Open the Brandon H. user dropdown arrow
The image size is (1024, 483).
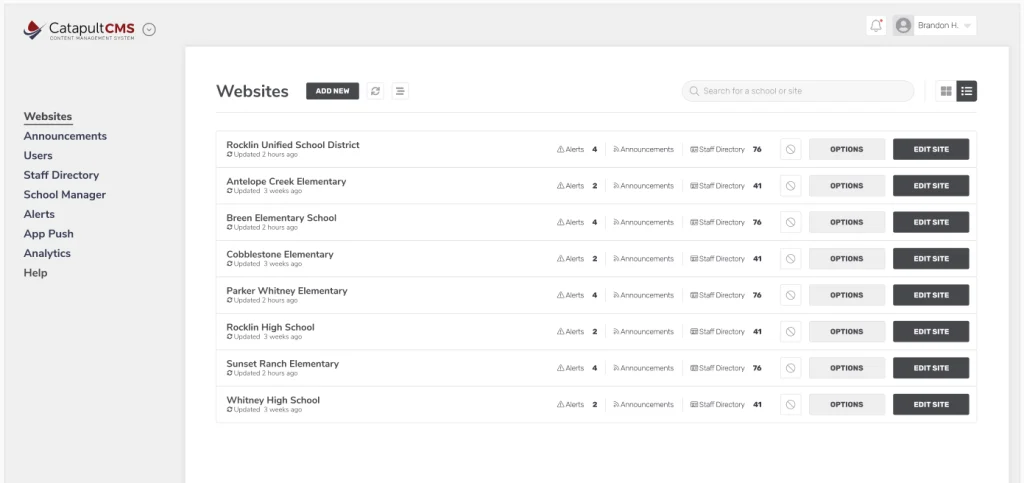[967, 26]
